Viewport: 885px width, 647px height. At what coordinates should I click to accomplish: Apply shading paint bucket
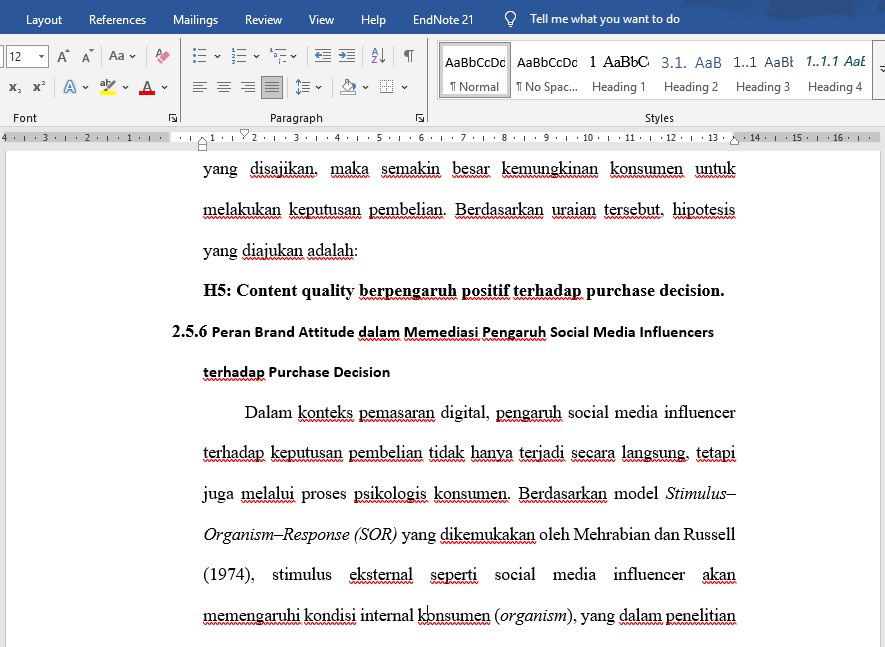348,87
